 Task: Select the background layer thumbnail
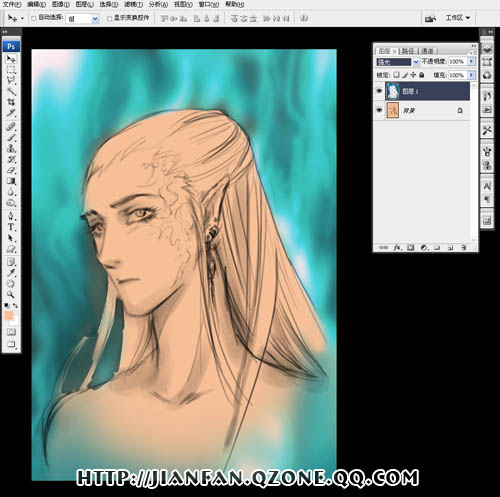393,110
